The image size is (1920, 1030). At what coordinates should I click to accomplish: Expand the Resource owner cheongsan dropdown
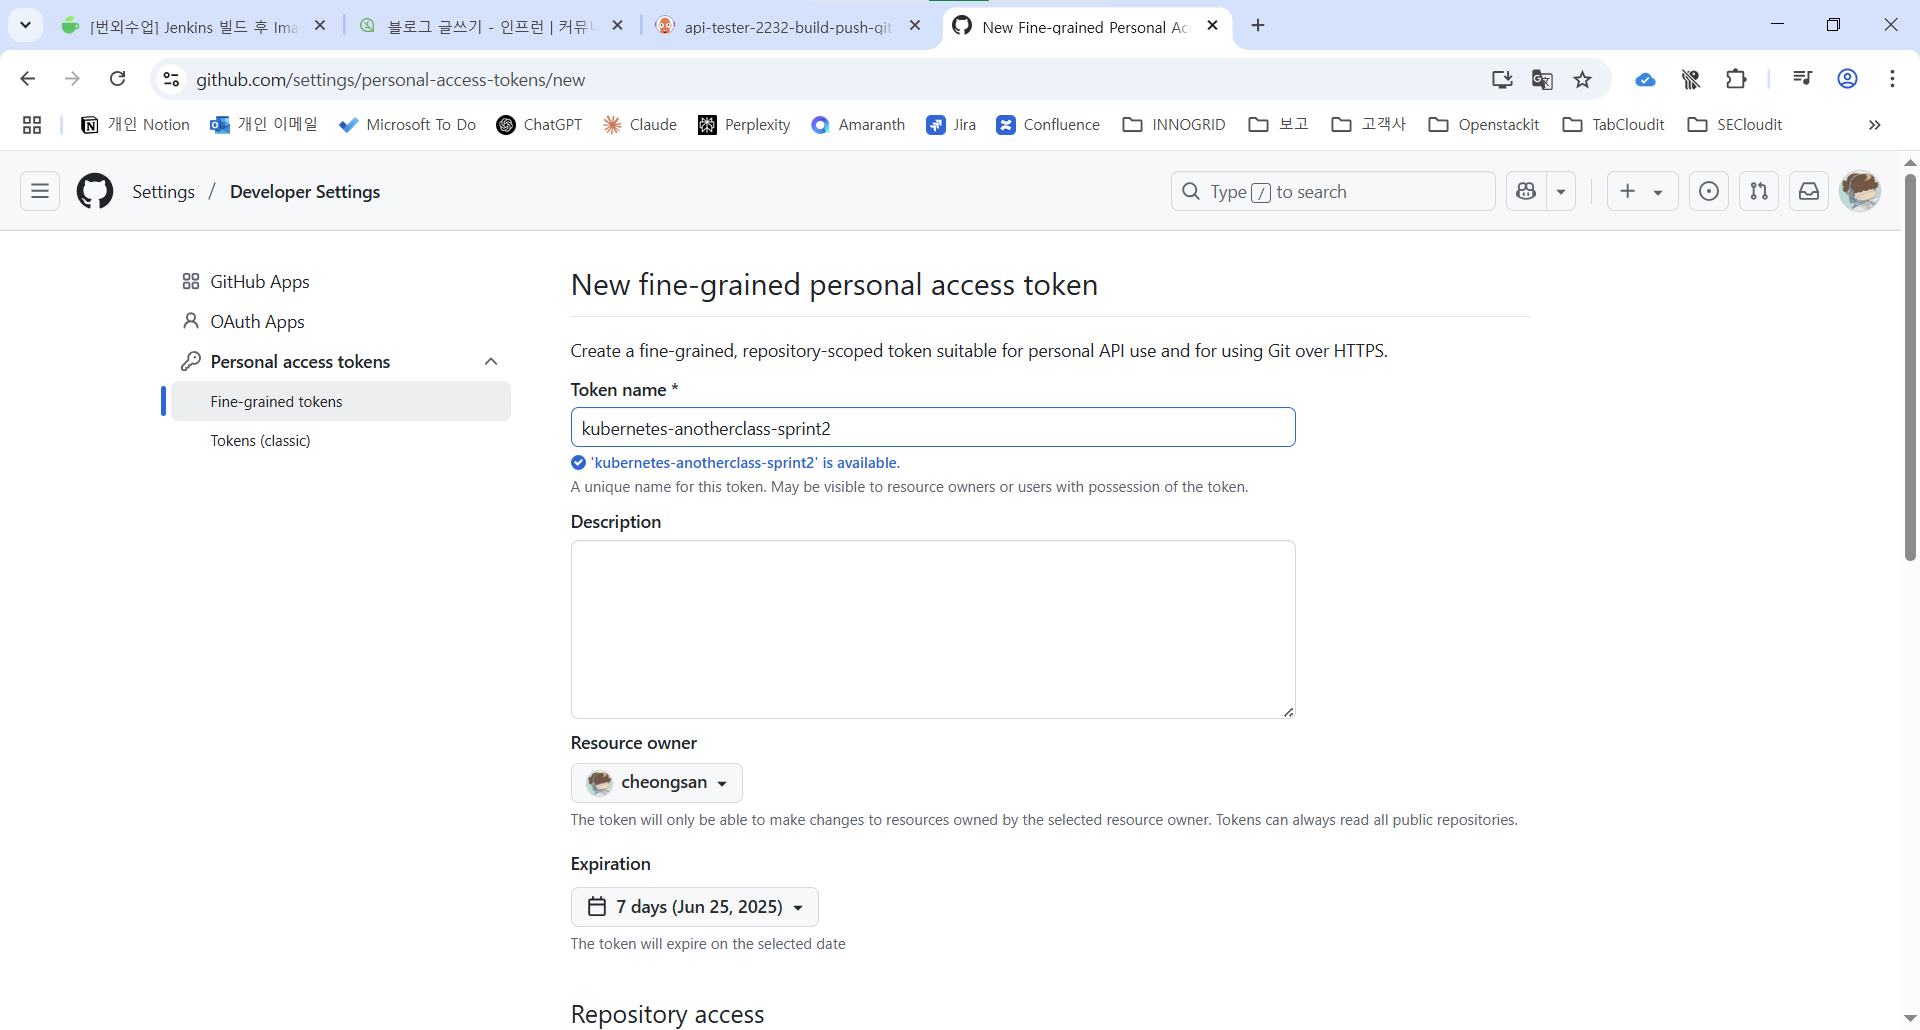[657, 783]
